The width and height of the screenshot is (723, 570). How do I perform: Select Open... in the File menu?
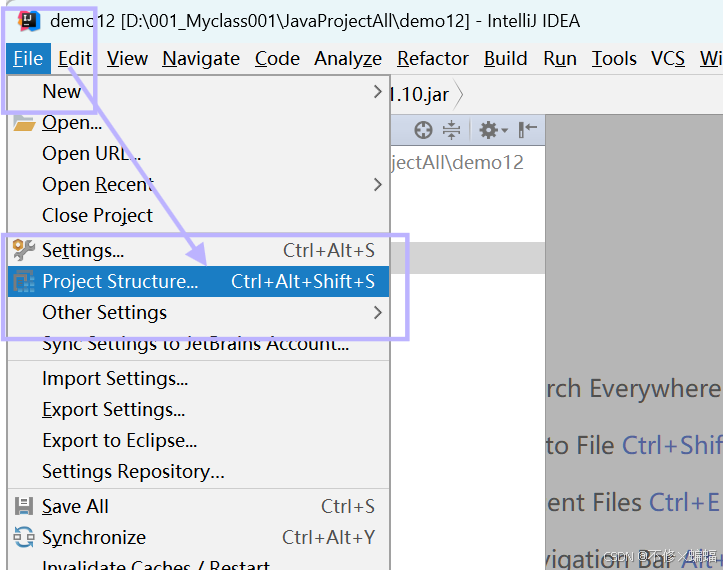(x=198, y=123)
